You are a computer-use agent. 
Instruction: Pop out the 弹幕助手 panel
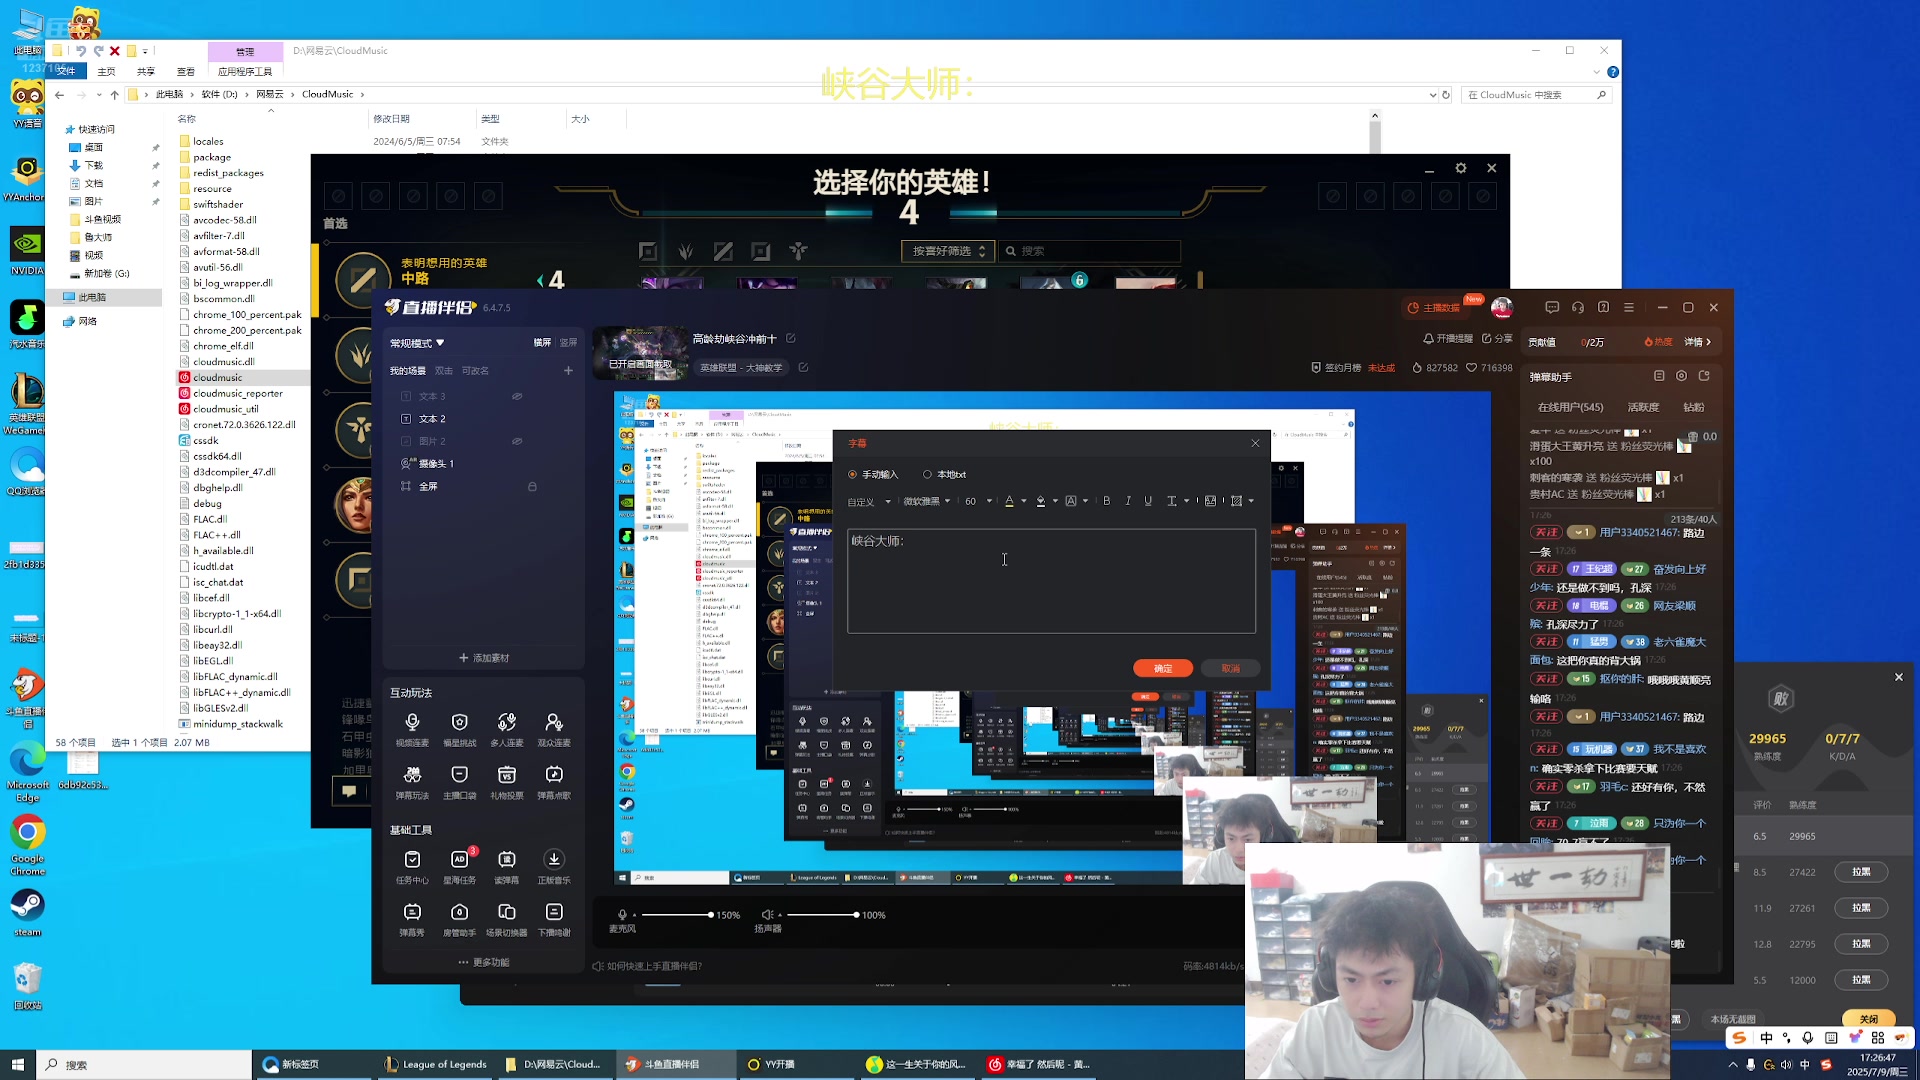(x=1704, y=376)
